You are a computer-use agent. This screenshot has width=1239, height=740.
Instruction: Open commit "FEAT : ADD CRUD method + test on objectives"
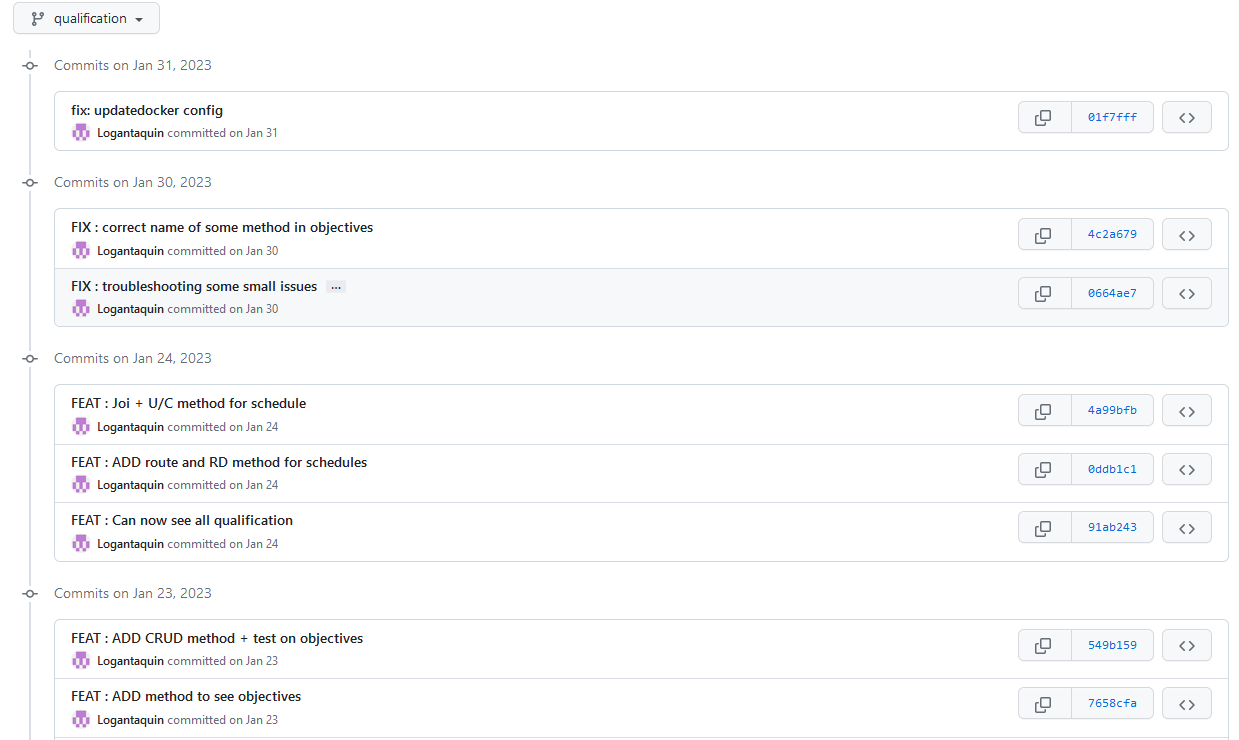(x=217, y=638)
